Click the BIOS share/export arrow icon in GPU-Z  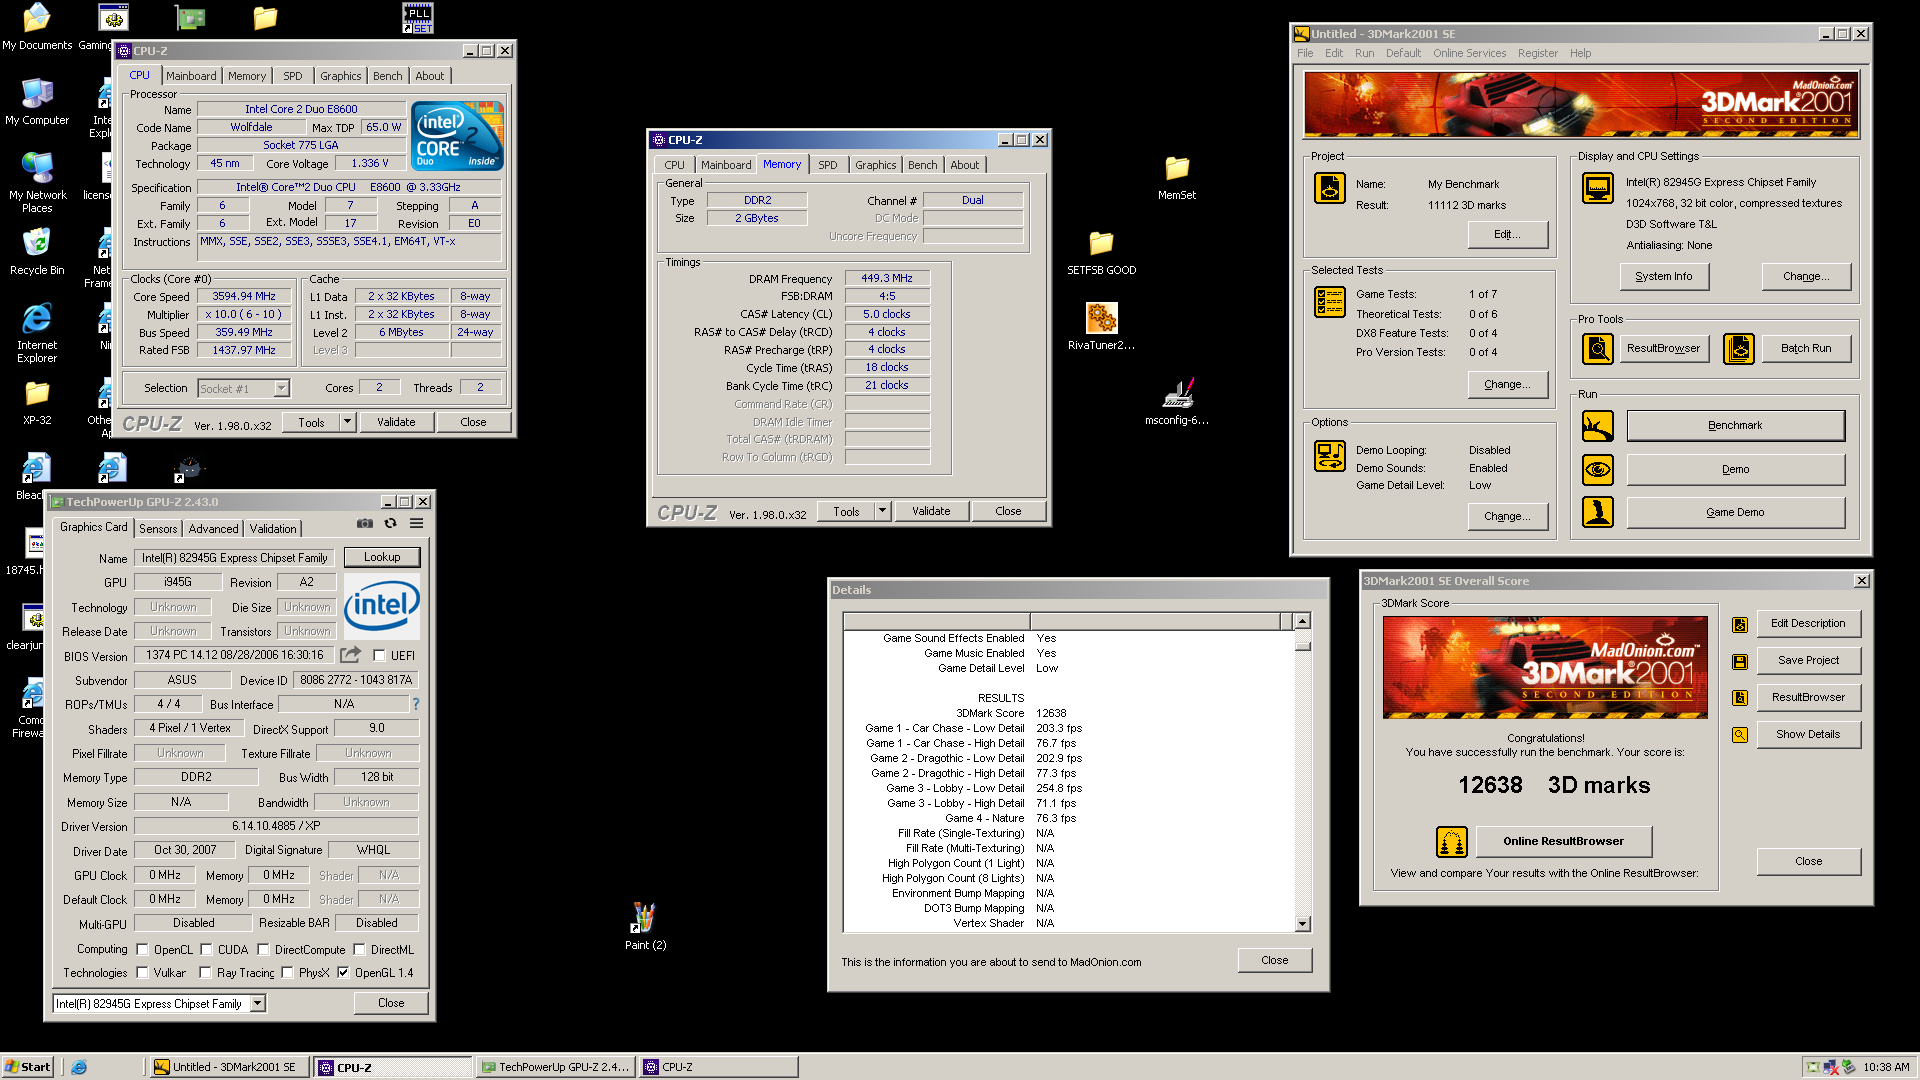pos(350,655)
